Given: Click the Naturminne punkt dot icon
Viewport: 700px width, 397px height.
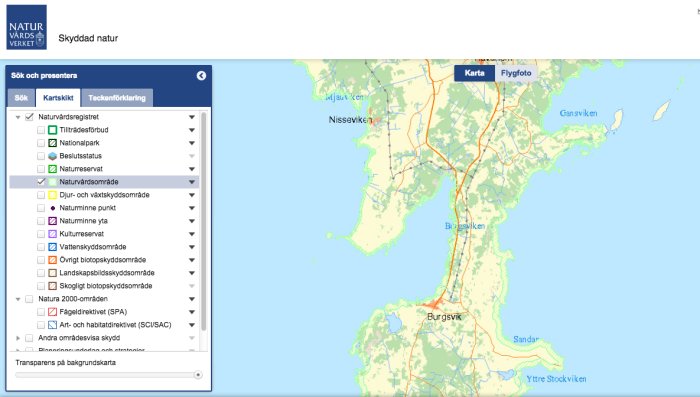Looking at the screenshot, I should pos(52,208).
